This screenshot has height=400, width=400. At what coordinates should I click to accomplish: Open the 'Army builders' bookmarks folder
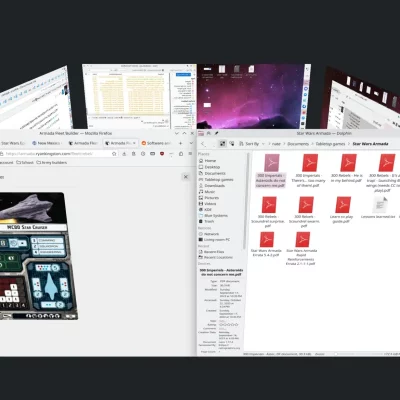[52, 163]
